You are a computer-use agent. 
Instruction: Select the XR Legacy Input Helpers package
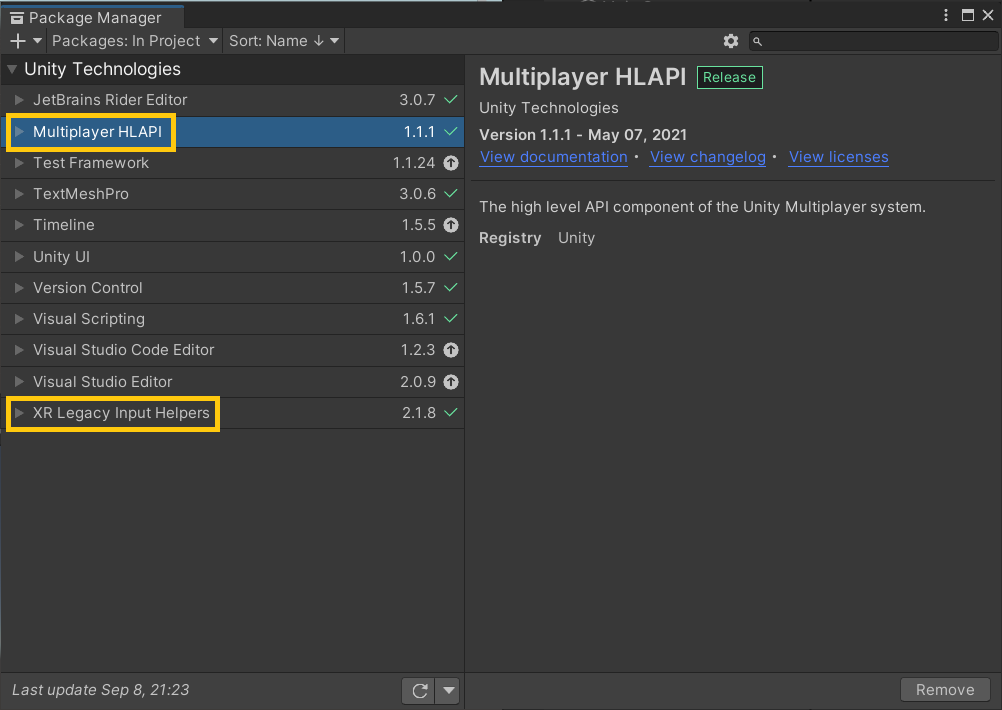233,413
